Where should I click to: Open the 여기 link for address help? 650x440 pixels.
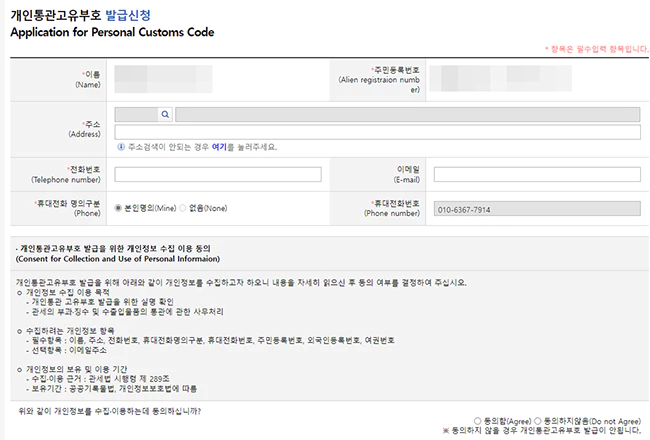click(219, 147)
